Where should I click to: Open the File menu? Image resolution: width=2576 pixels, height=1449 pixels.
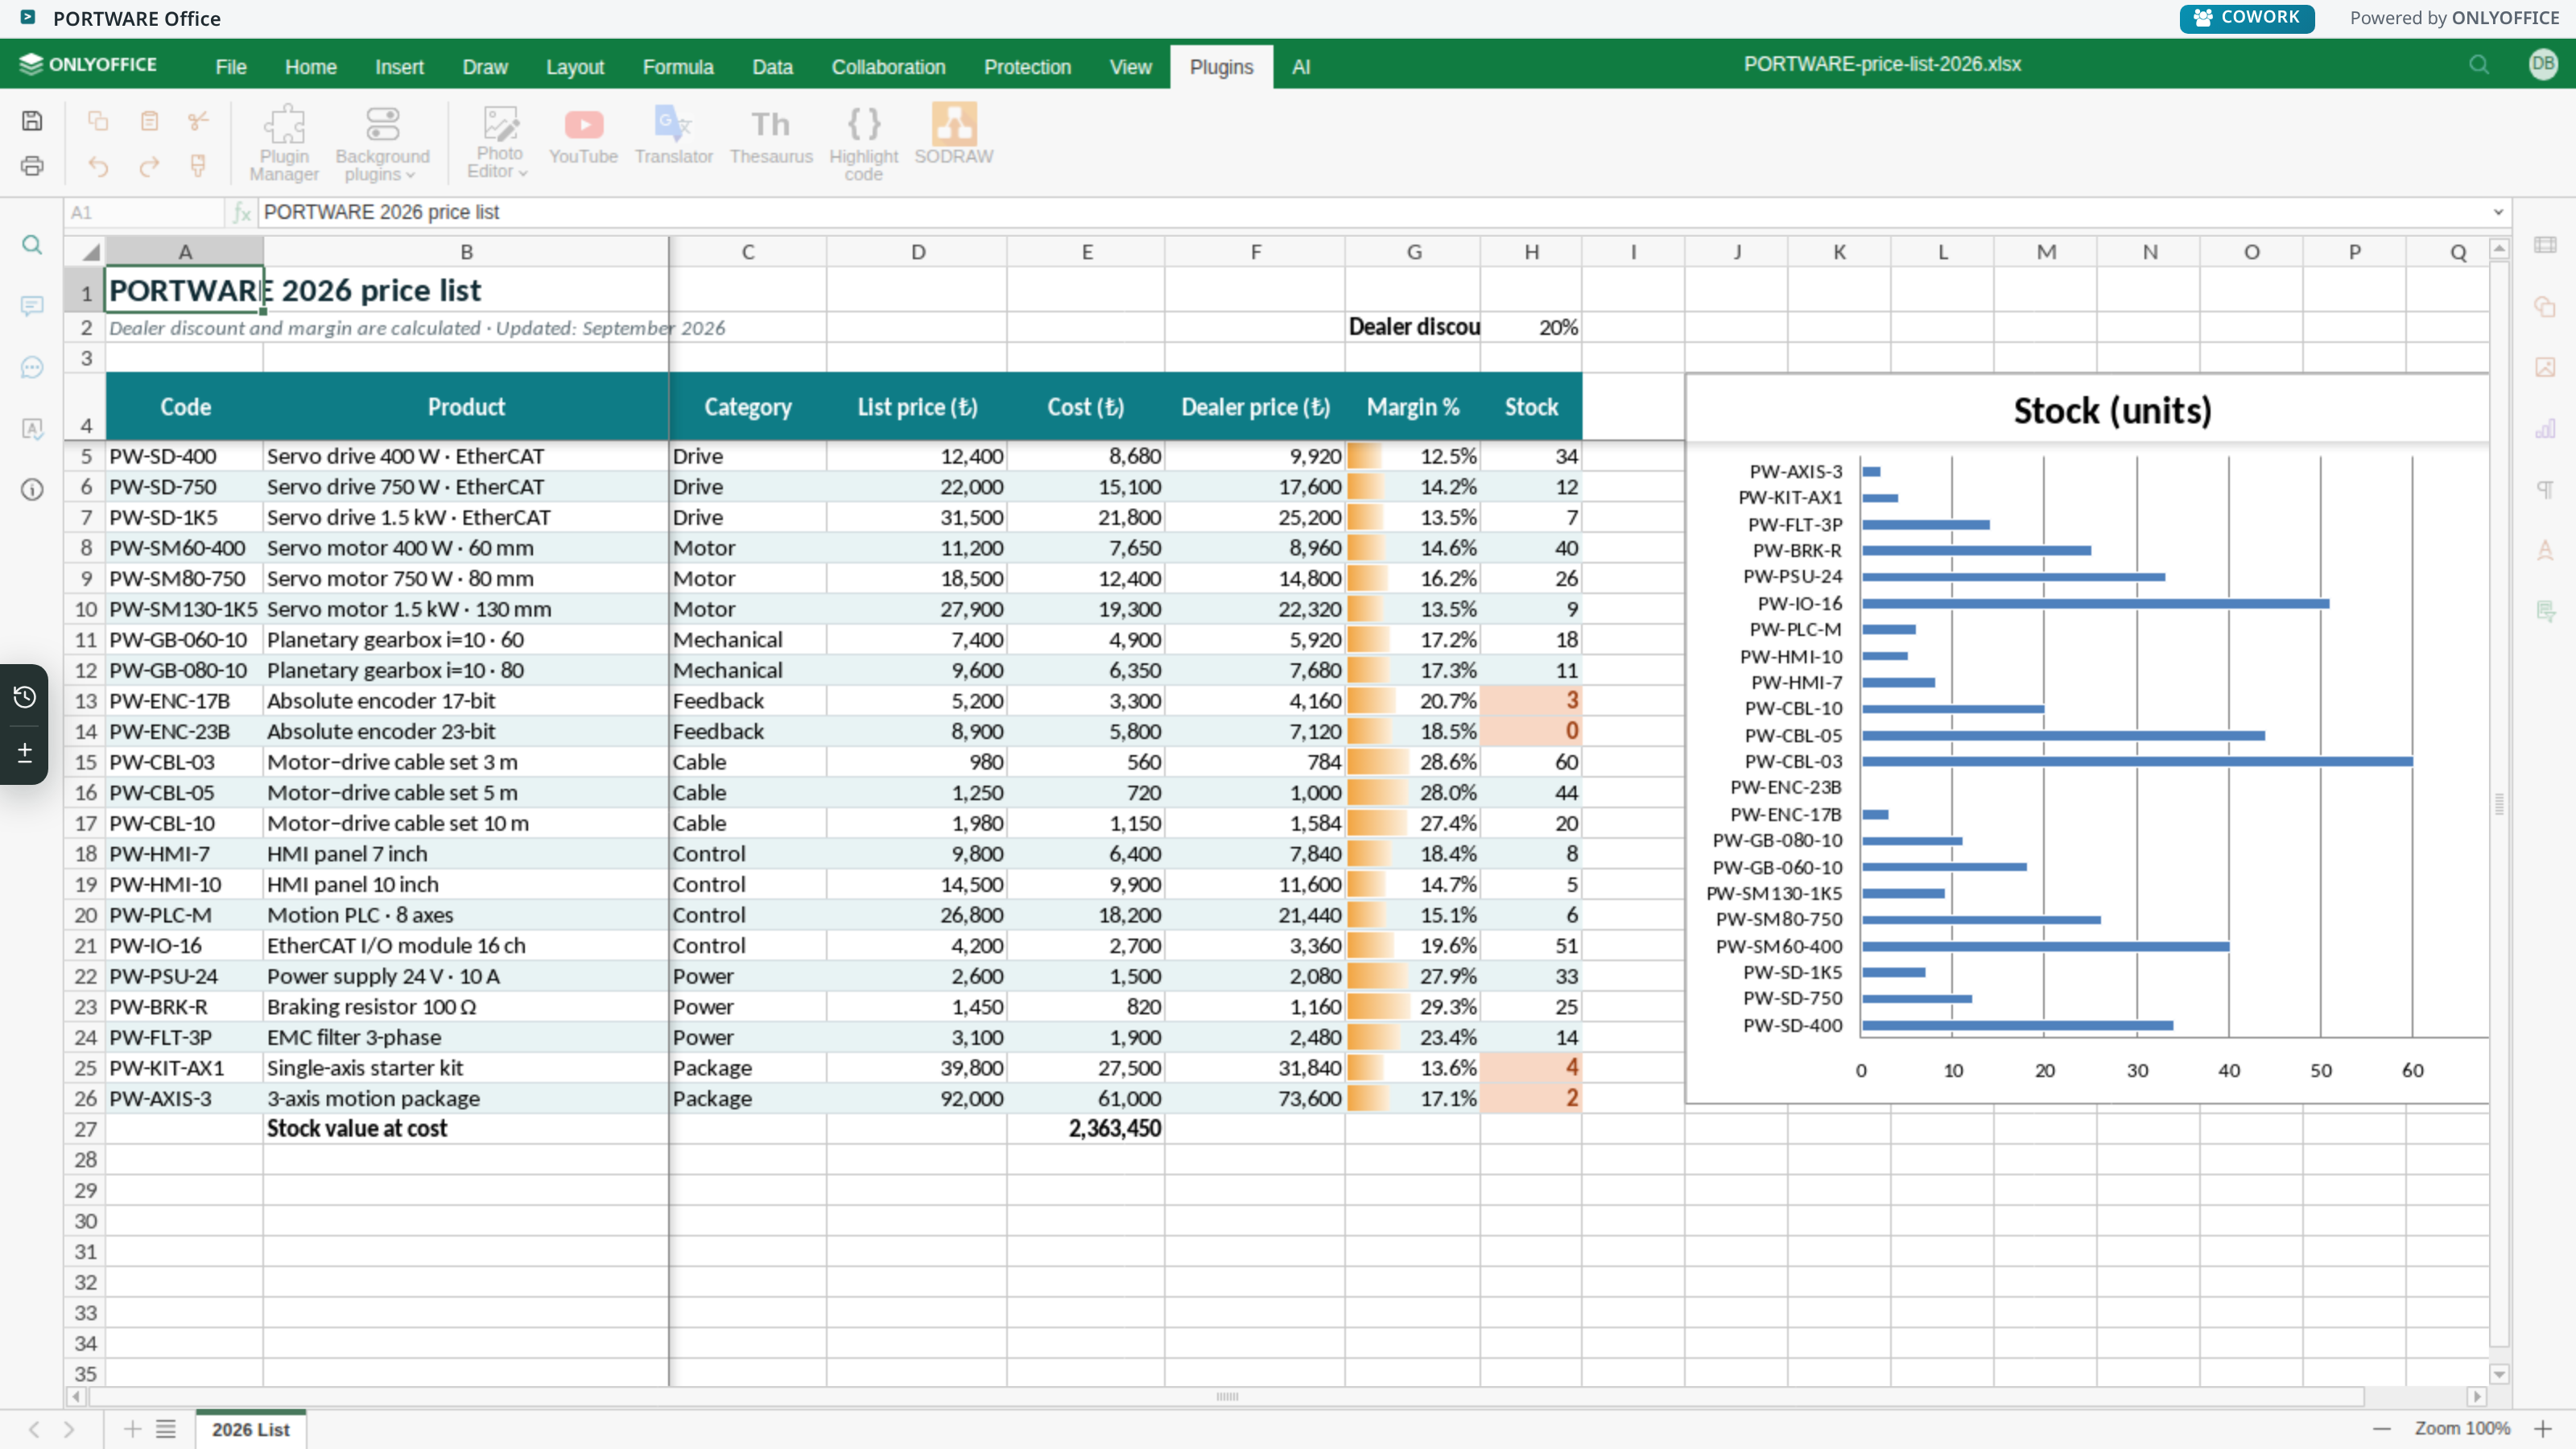click(230, 67)
